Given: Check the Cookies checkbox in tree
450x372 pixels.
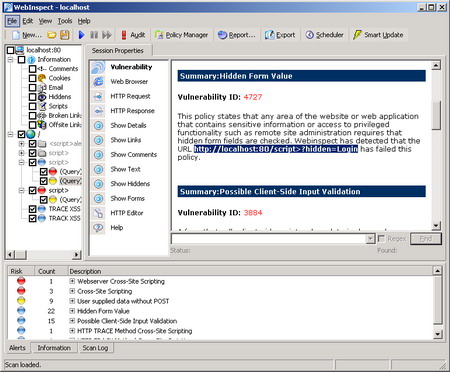Looking at the screenshot, I should pos(32,78).
